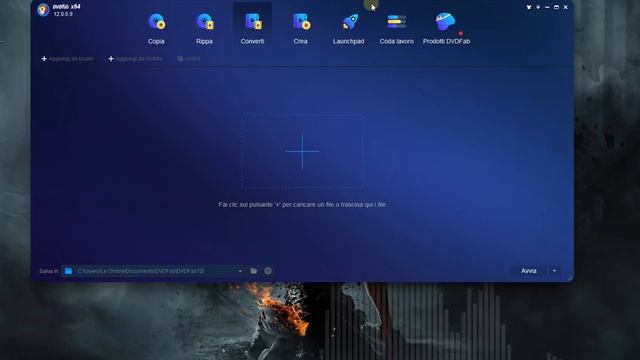Image resolution: width=640 pixels, height=360 pixels.
Task: Close the DVDFab window
Action: coord(566,7)
